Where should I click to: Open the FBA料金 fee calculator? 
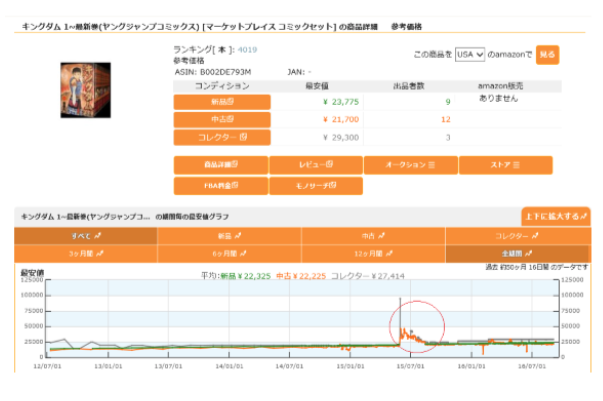tap(220, 185)
